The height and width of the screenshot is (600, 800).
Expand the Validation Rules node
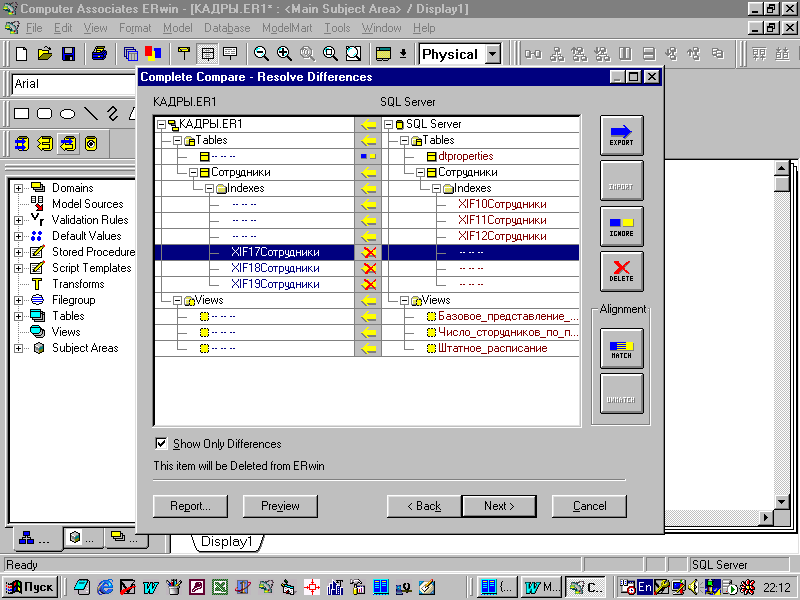pyautogui.click(x=18, y=220)
